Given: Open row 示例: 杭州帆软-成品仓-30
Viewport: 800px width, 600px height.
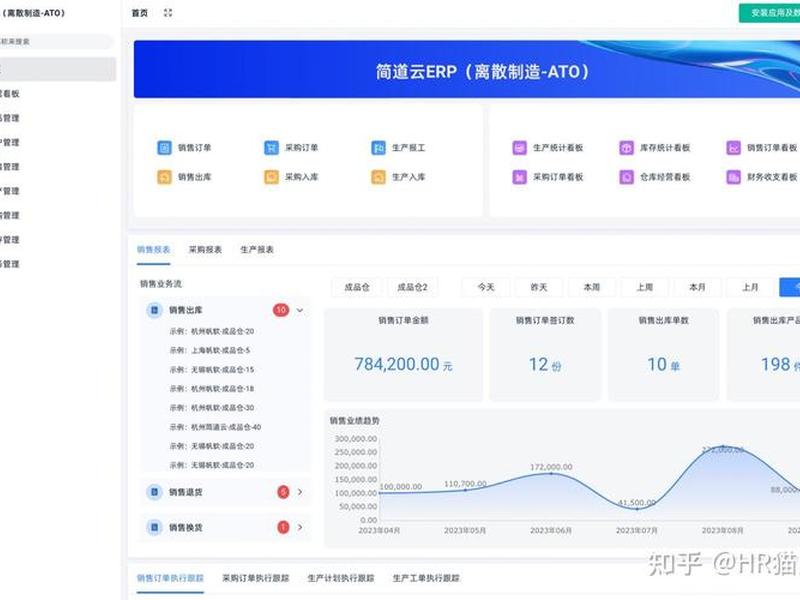Looking at the screenshot, I should pyautogui.click(x=212, y=408).
